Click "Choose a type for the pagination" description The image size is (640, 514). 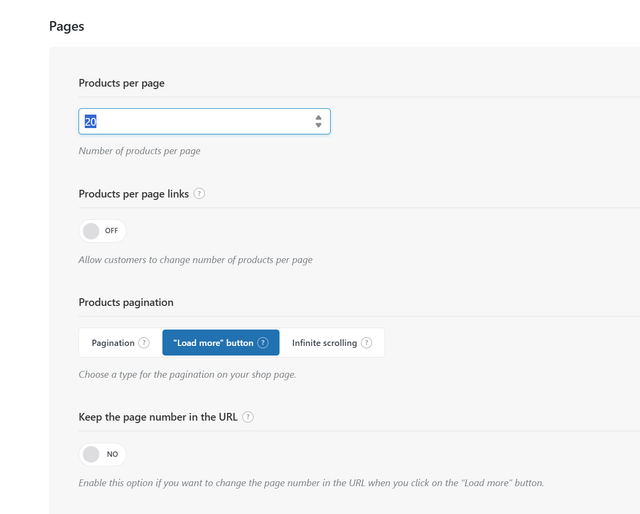click(x=187, y=374)
